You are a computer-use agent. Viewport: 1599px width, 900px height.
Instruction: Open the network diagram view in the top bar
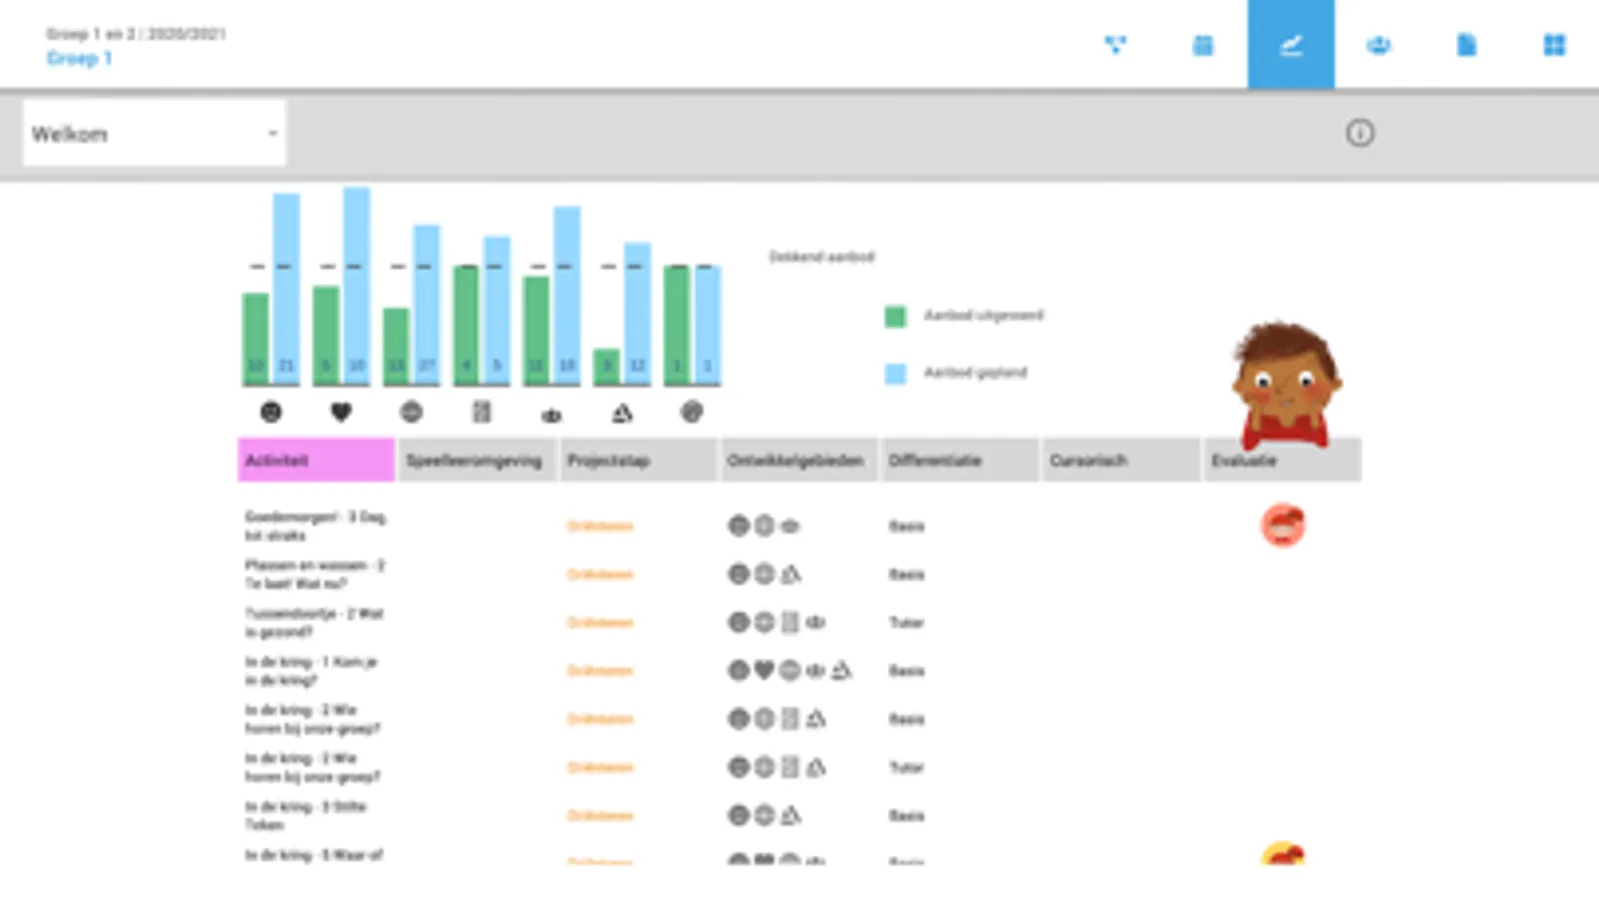1115,45
